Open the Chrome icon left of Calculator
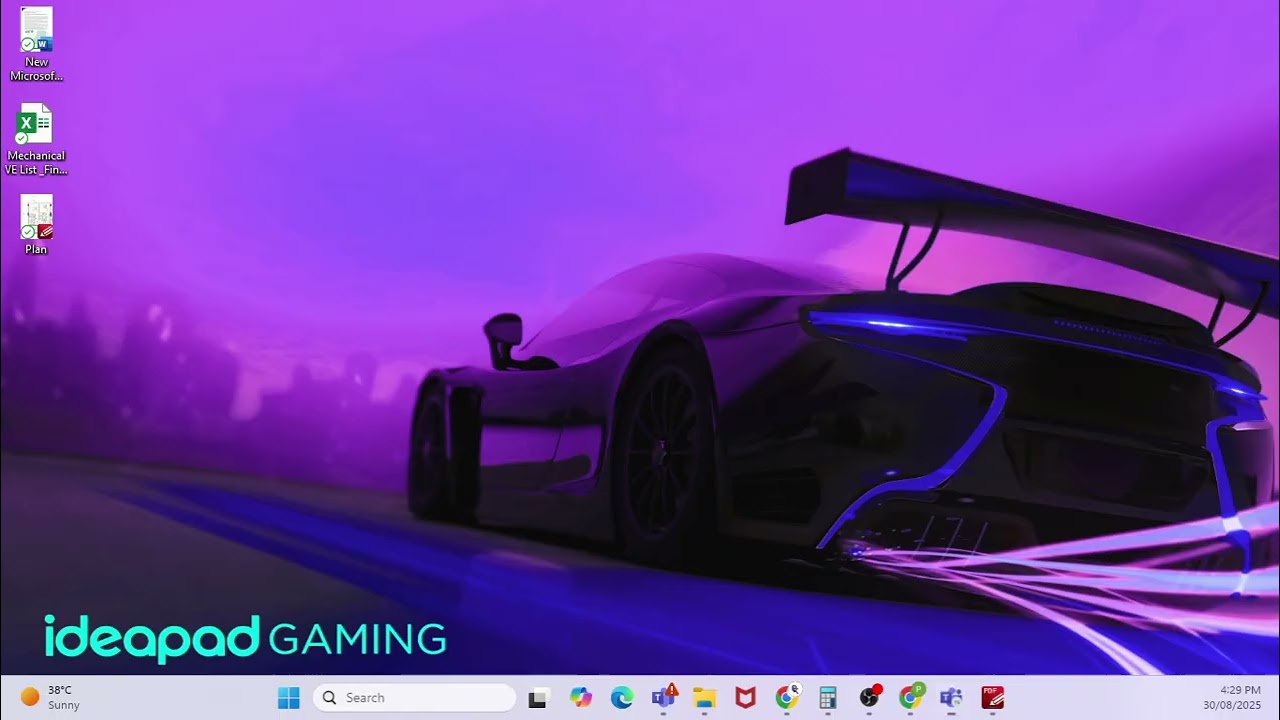This screenshot has height=720, width=1280. (787, 698)
